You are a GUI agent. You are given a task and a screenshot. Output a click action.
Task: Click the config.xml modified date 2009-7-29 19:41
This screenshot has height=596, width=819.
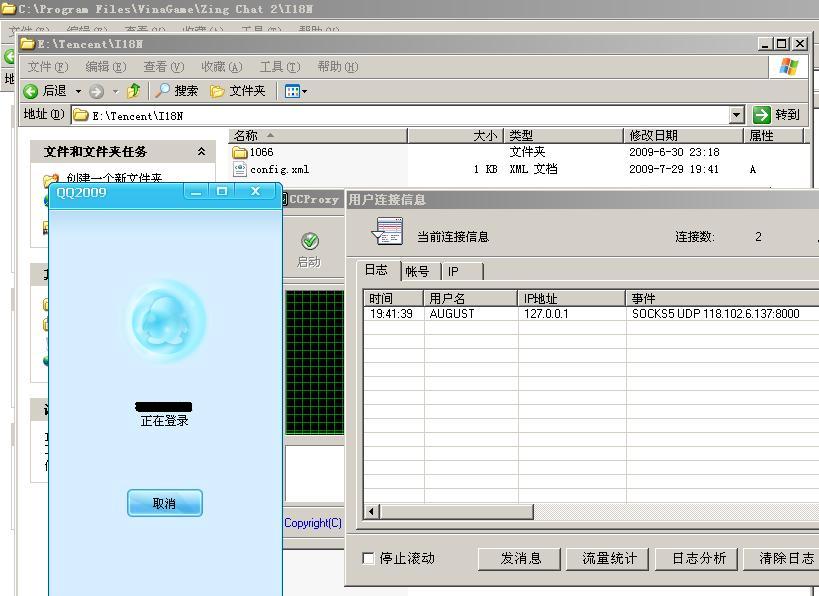pos(674,169)
